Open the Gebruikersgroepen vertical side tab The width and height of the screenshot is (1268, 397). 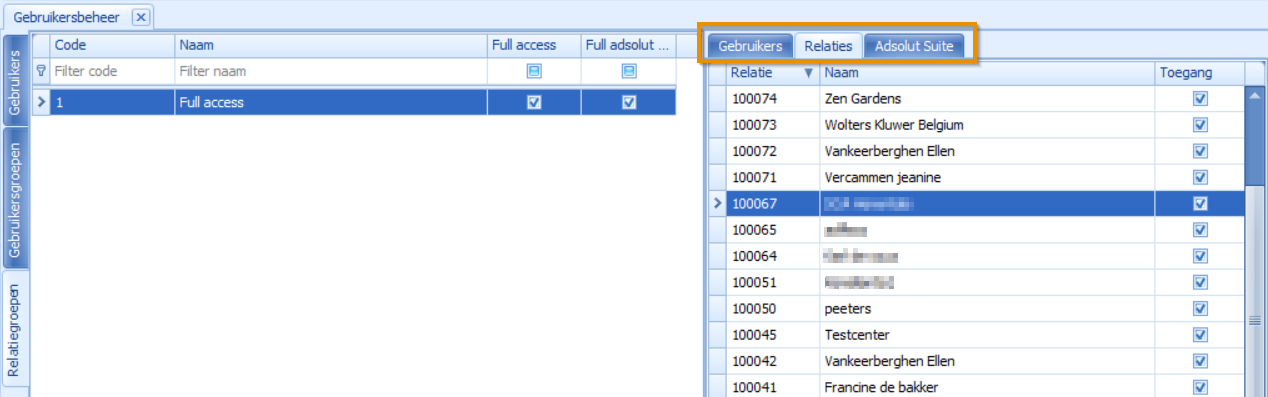[x=14, y=198]
